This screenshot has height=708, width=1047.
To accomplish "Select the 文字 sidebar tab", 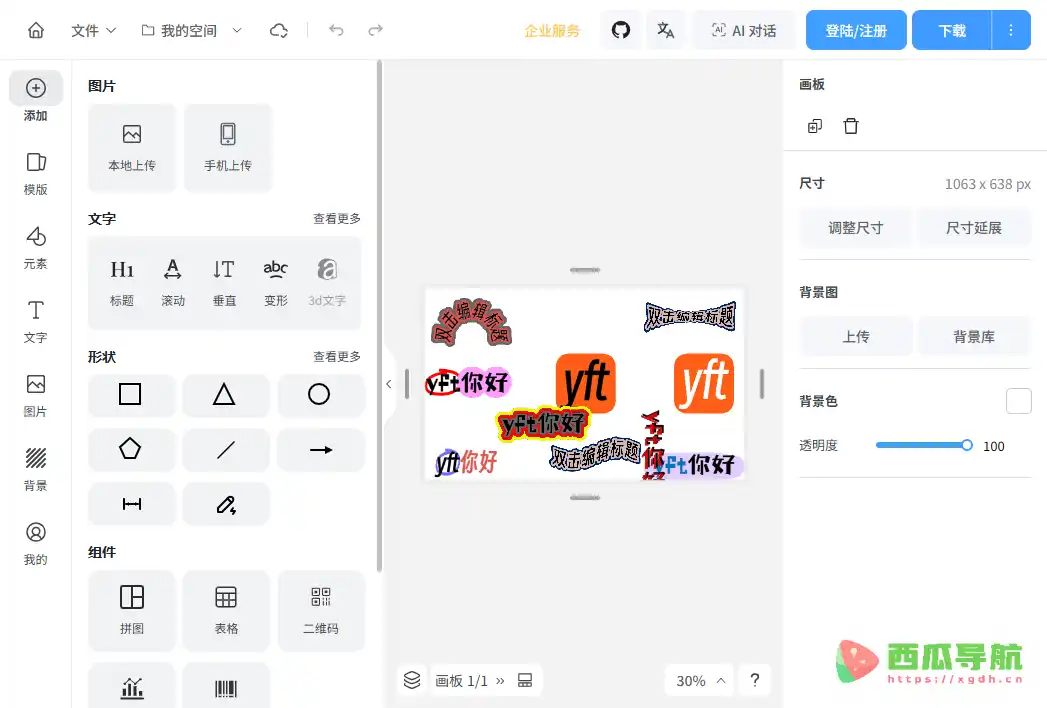I will 36,321.
